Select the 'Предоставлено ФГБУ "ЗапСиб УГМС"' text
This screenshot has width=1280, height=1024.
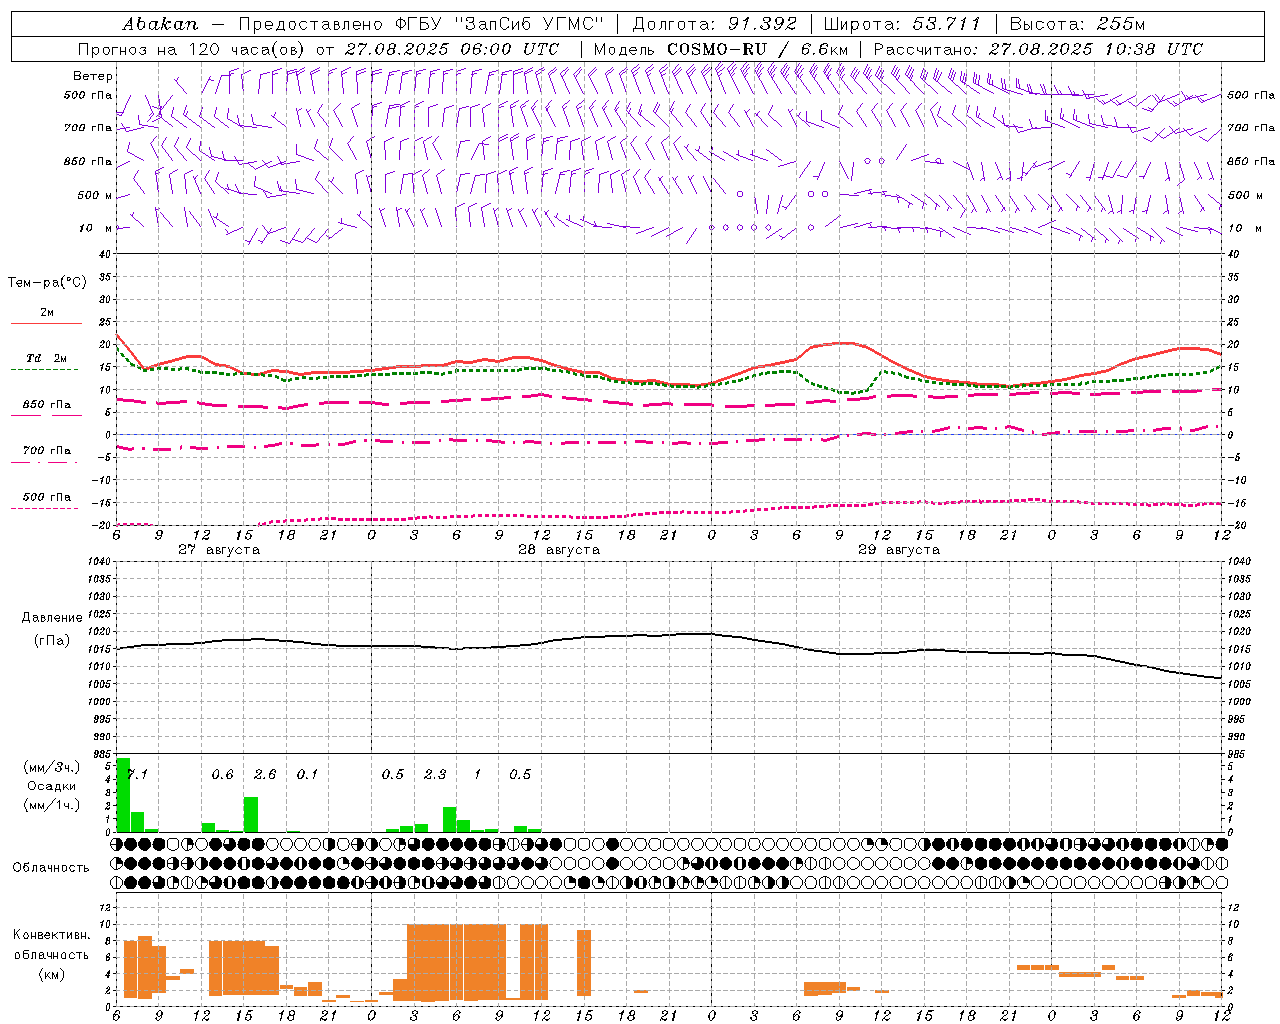[421, 23]
